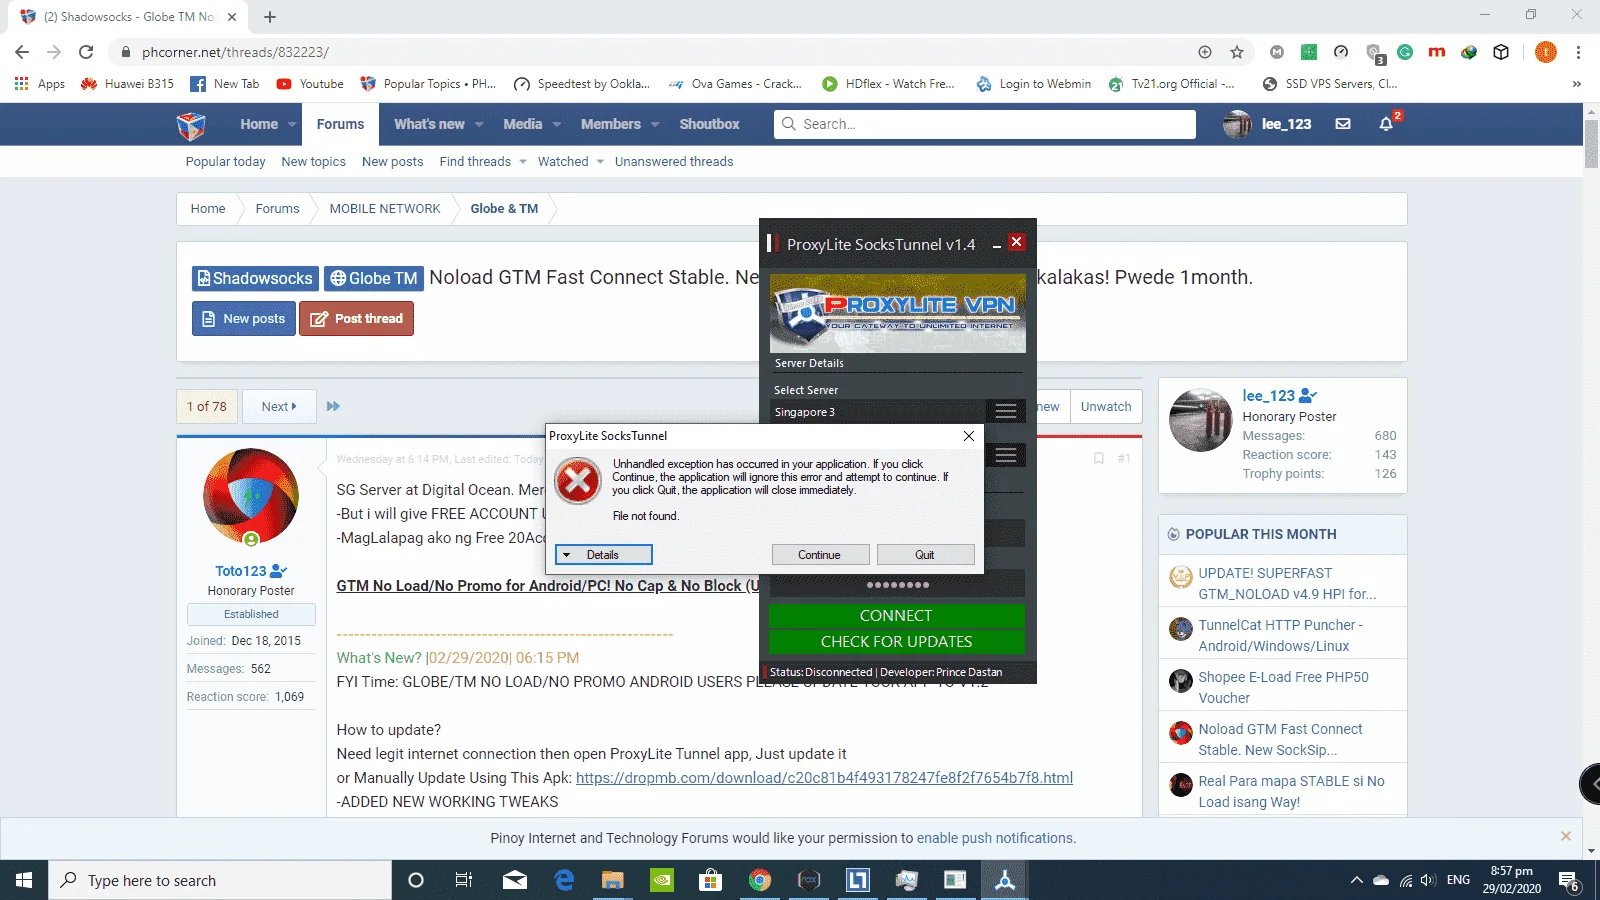Select Popular today in the sub-navigation
The image size is (1600, 900).
(x=226, y=161)
